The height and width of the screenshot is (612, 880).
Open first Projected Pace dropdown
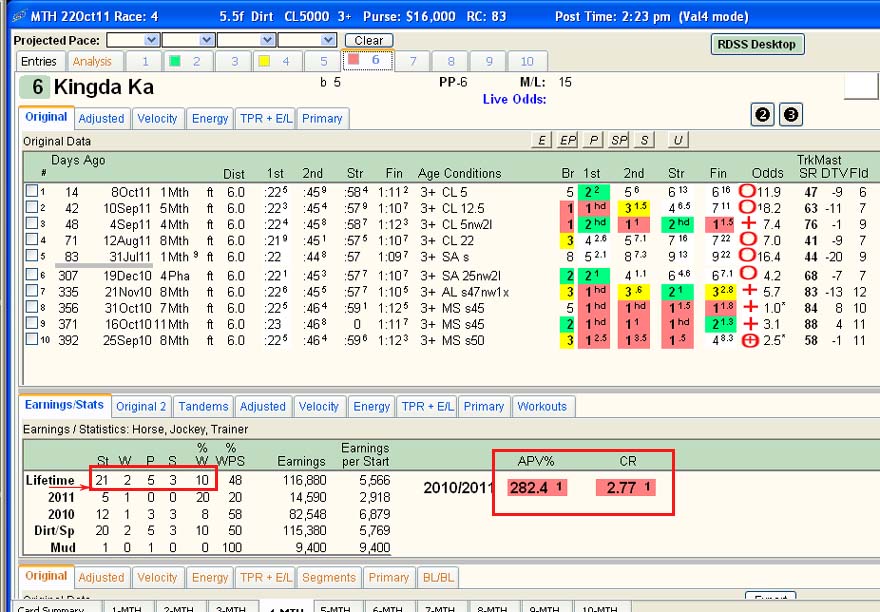(x=150, y=40)
